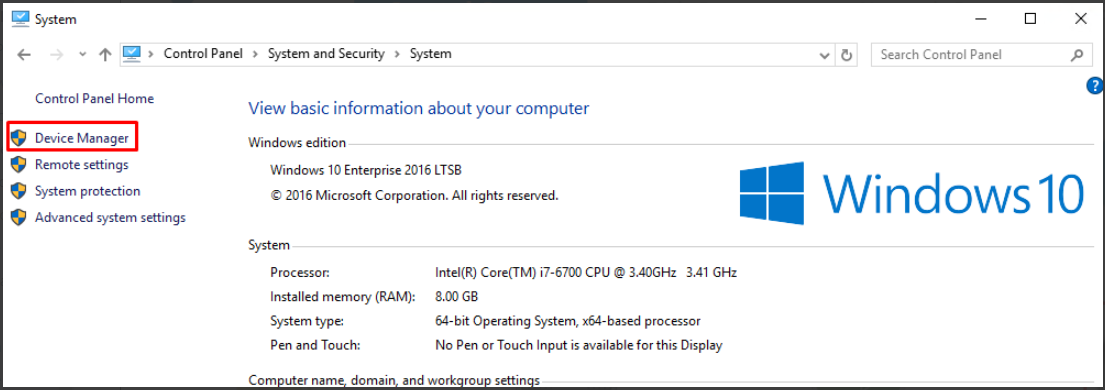Screen dimensions: 1105x390
Task: Click the Forward navigation arrow
Action: 57,54
